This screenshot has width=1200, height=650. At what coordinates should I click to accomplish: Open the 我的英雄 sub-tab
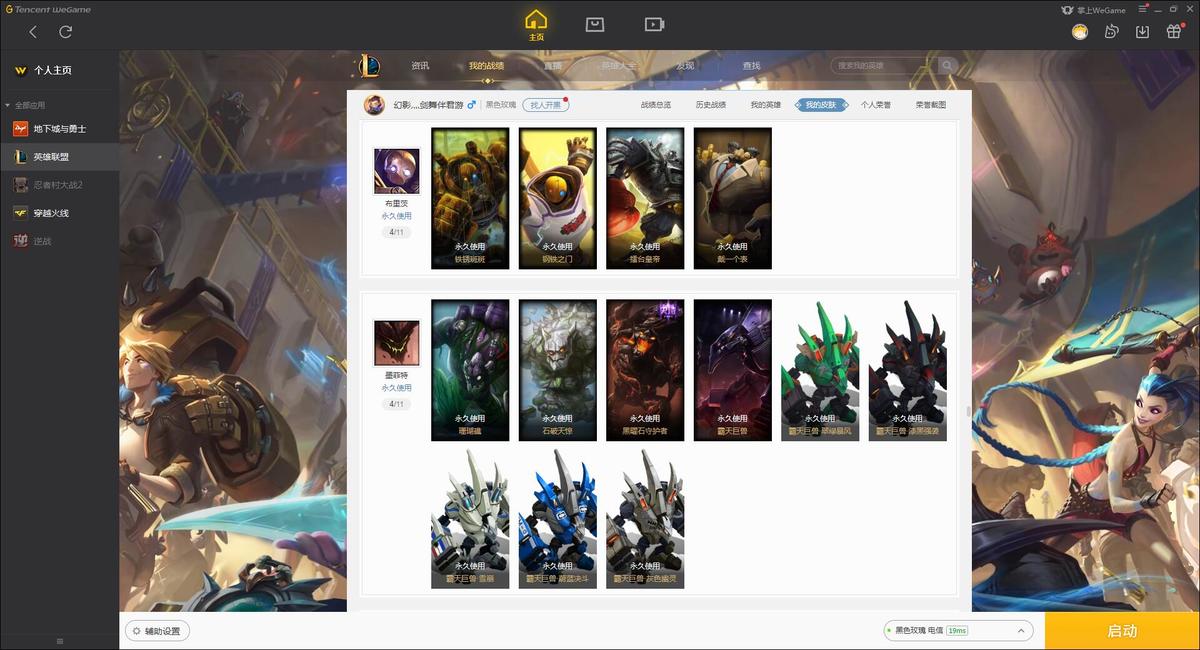(x=766, y=105)
